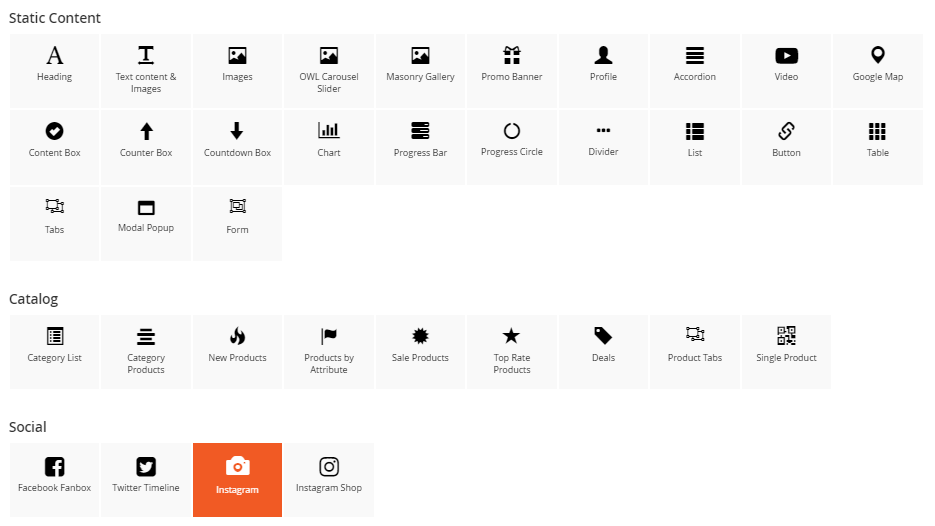The width and height of the screenshot is (935, 526).
Task: Select the Table grid element
Action: (x=877, y=146)
